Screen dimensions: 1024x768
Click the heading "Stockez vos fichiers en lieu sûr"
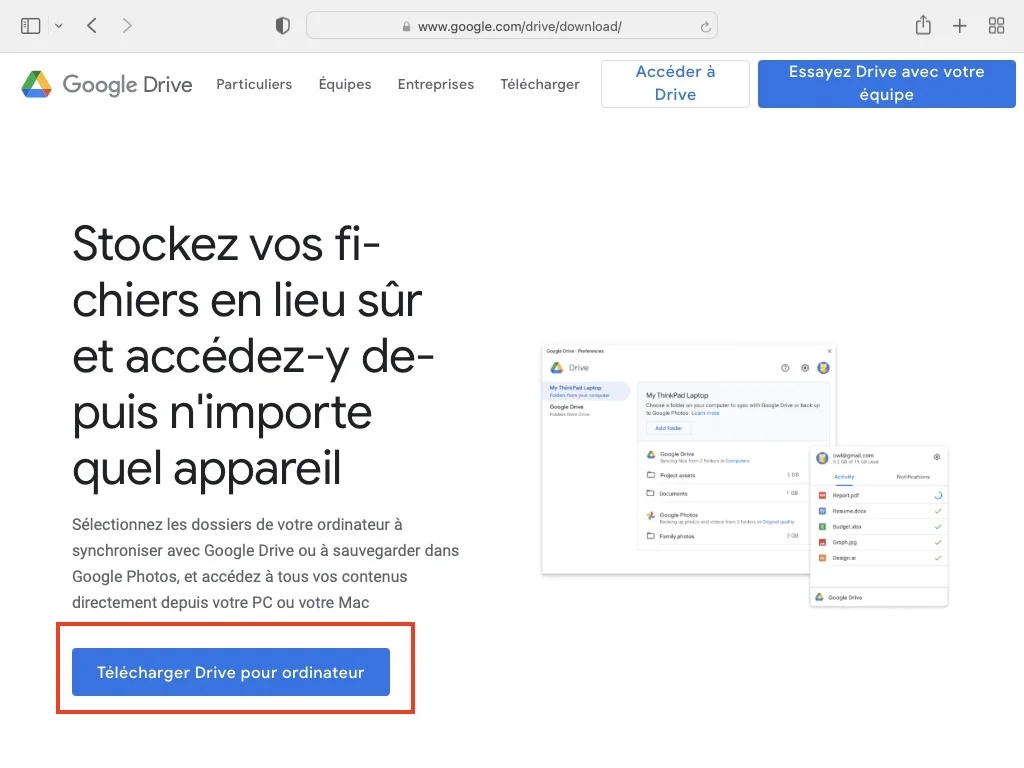[253, 356]
